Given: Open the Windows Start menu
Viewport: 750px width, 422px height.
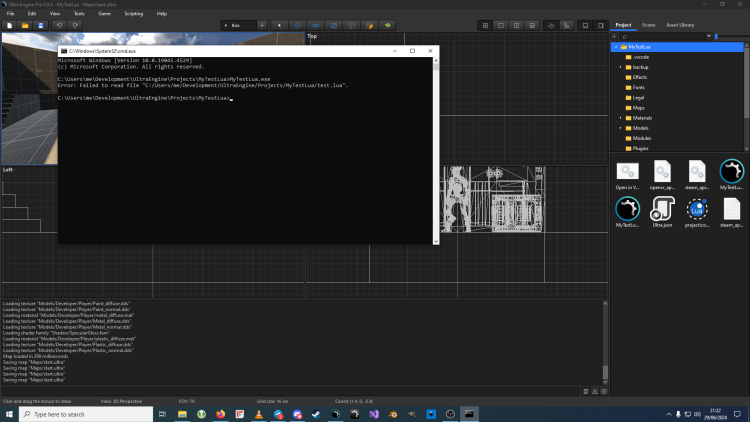Looking at the screenshot, I should tap(9, 414).
